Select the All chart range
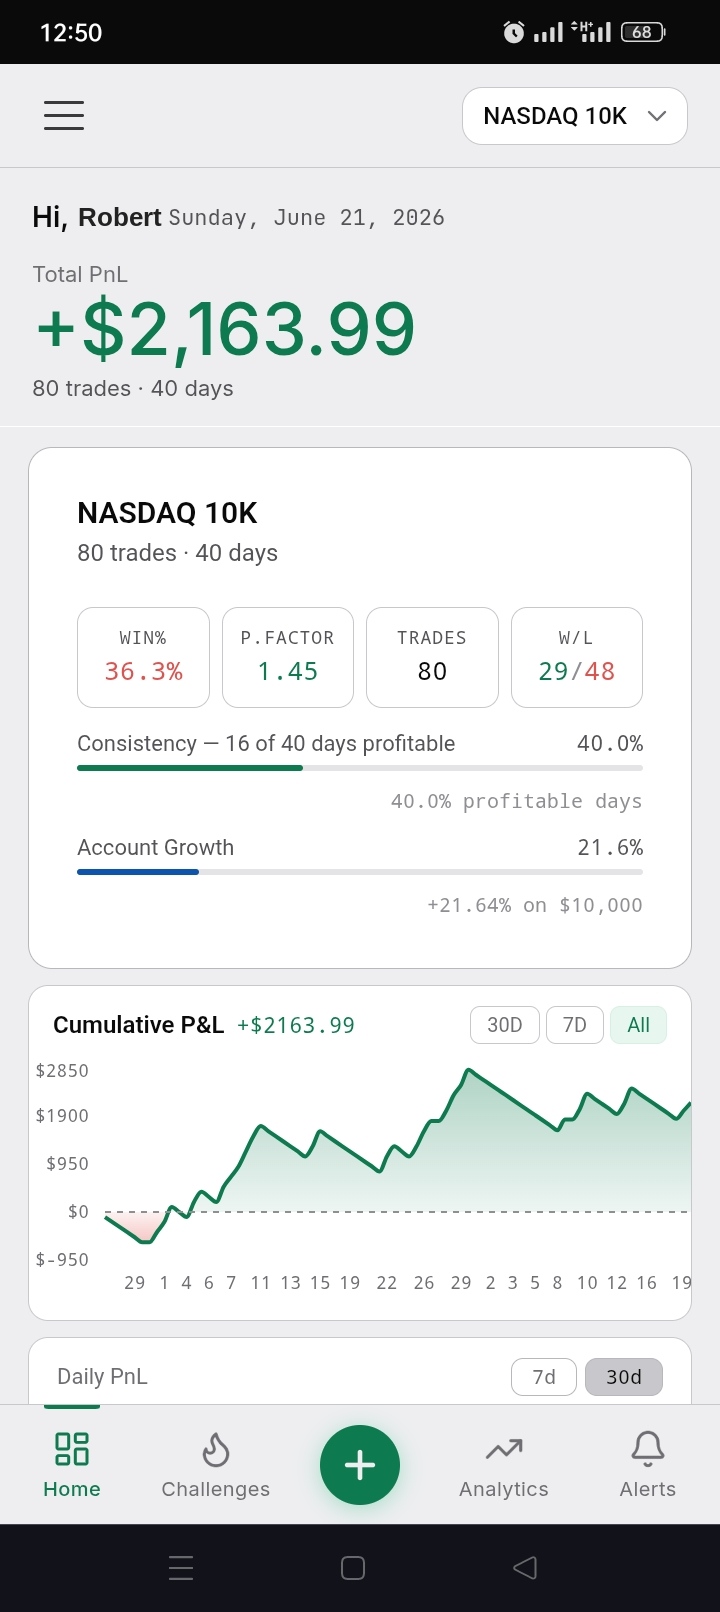Image resolution: width=720 pixels, height=1612 pixels. pos(638,1025)
